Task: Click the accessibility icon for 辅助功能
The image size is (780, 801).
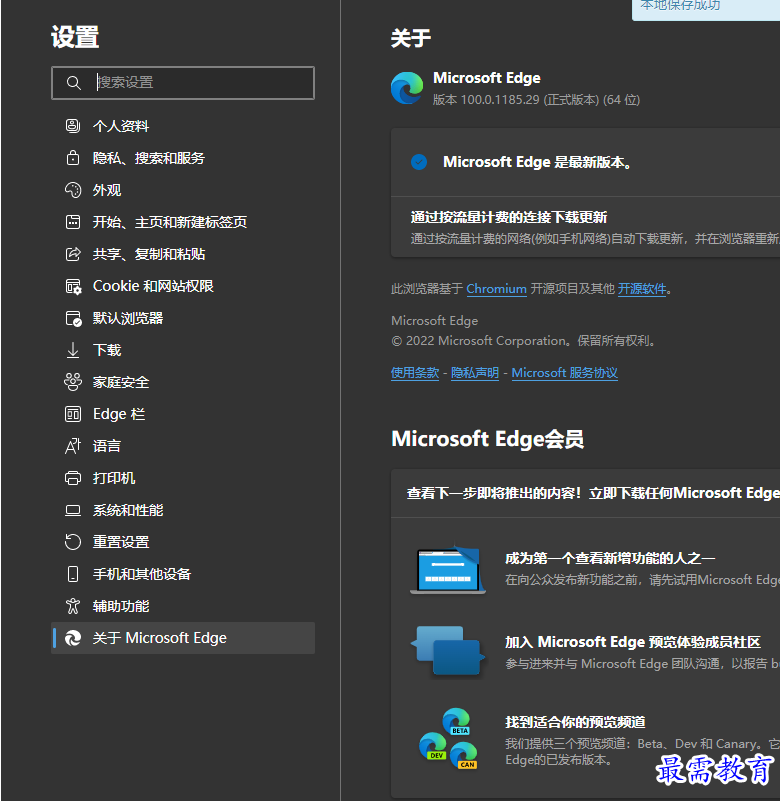Action: click(73, 606)
